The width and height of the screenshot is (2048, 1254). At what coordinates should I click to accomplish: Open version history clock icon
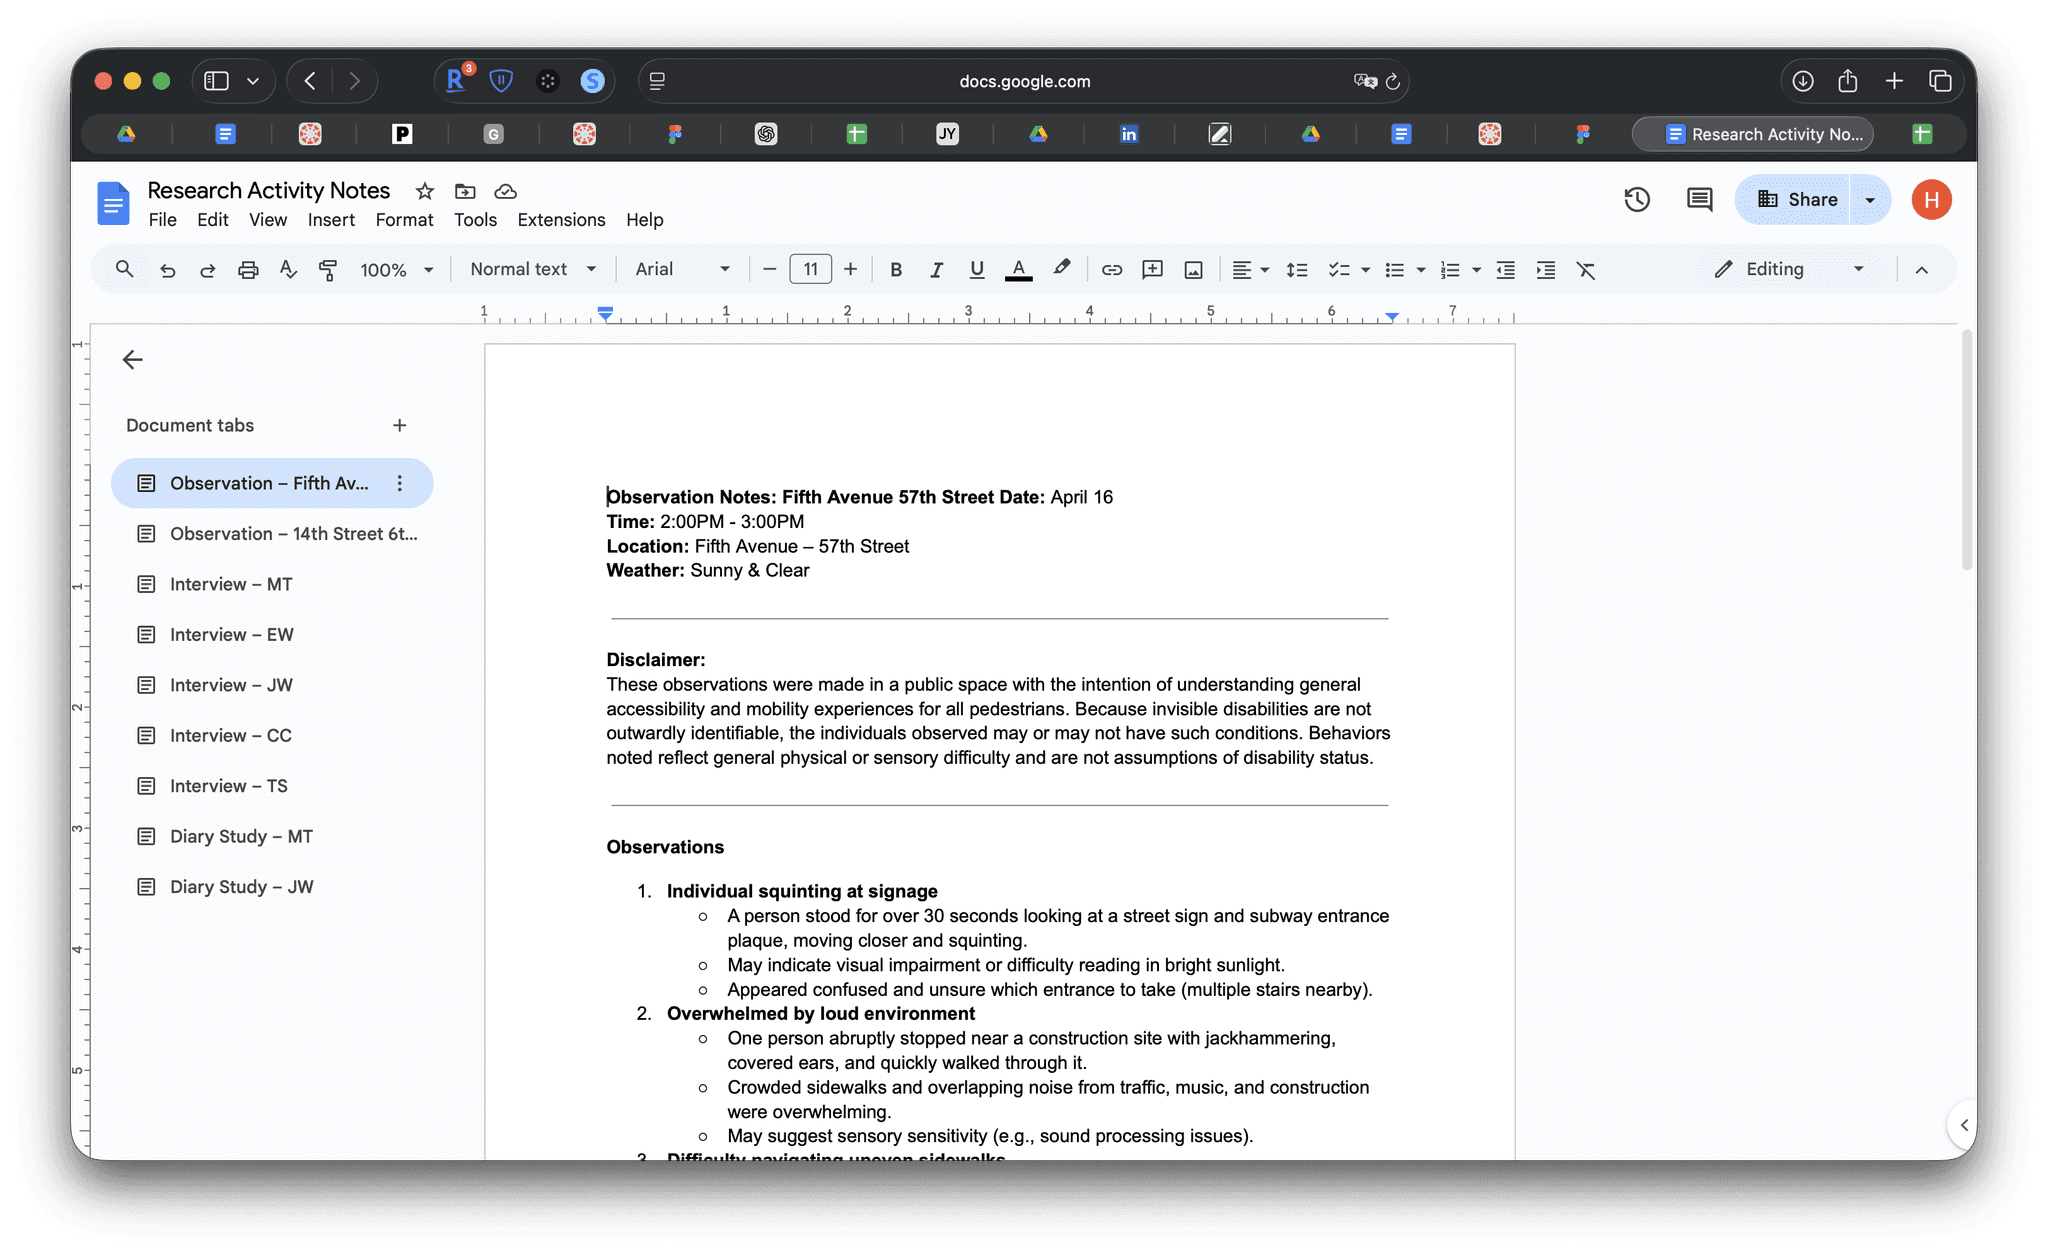[1636, 200]
